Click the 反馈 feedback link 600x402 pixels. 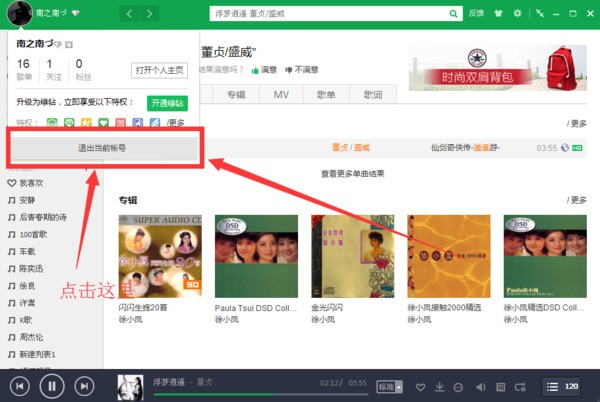pyautogui.click(x=476, y=13)
